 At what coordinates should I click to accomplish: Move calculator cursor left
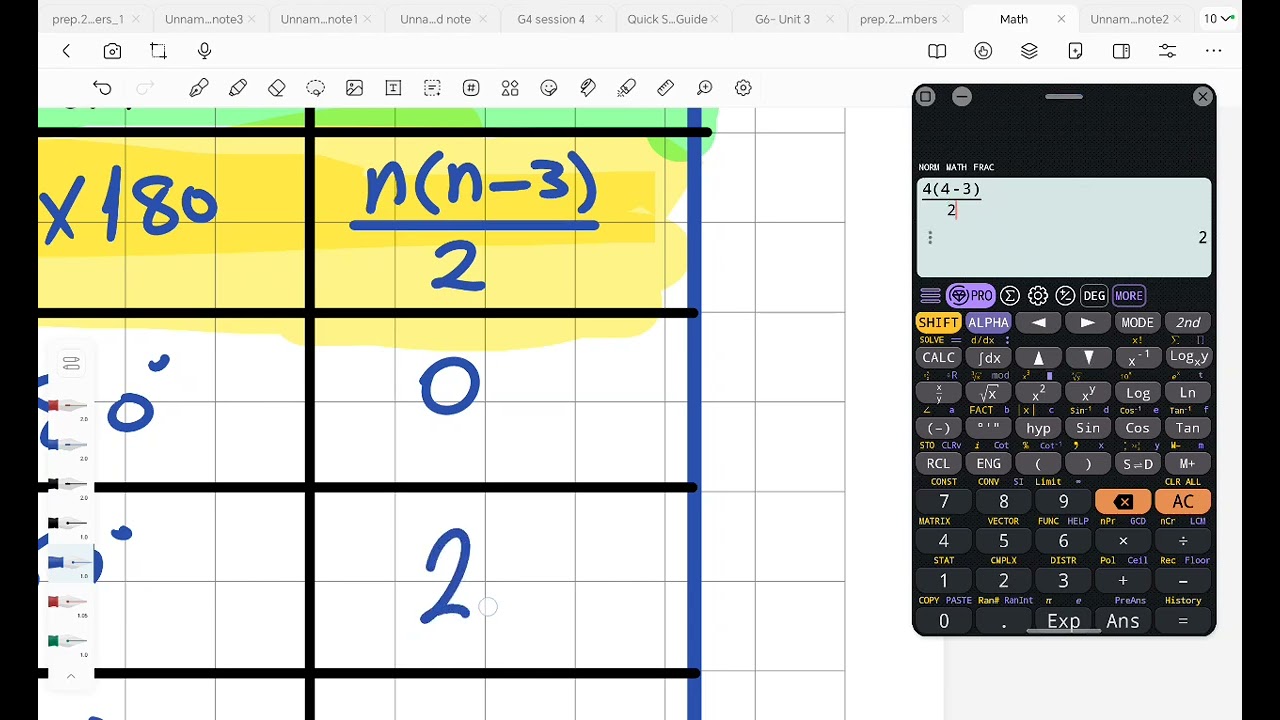[x=1038, y=323]
